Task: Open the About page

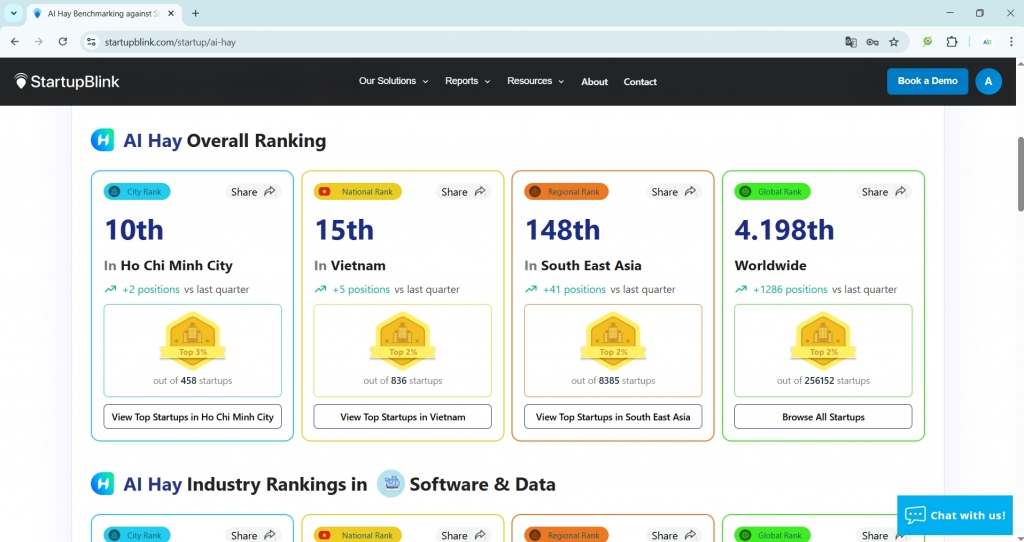Action: pos(594,82)
